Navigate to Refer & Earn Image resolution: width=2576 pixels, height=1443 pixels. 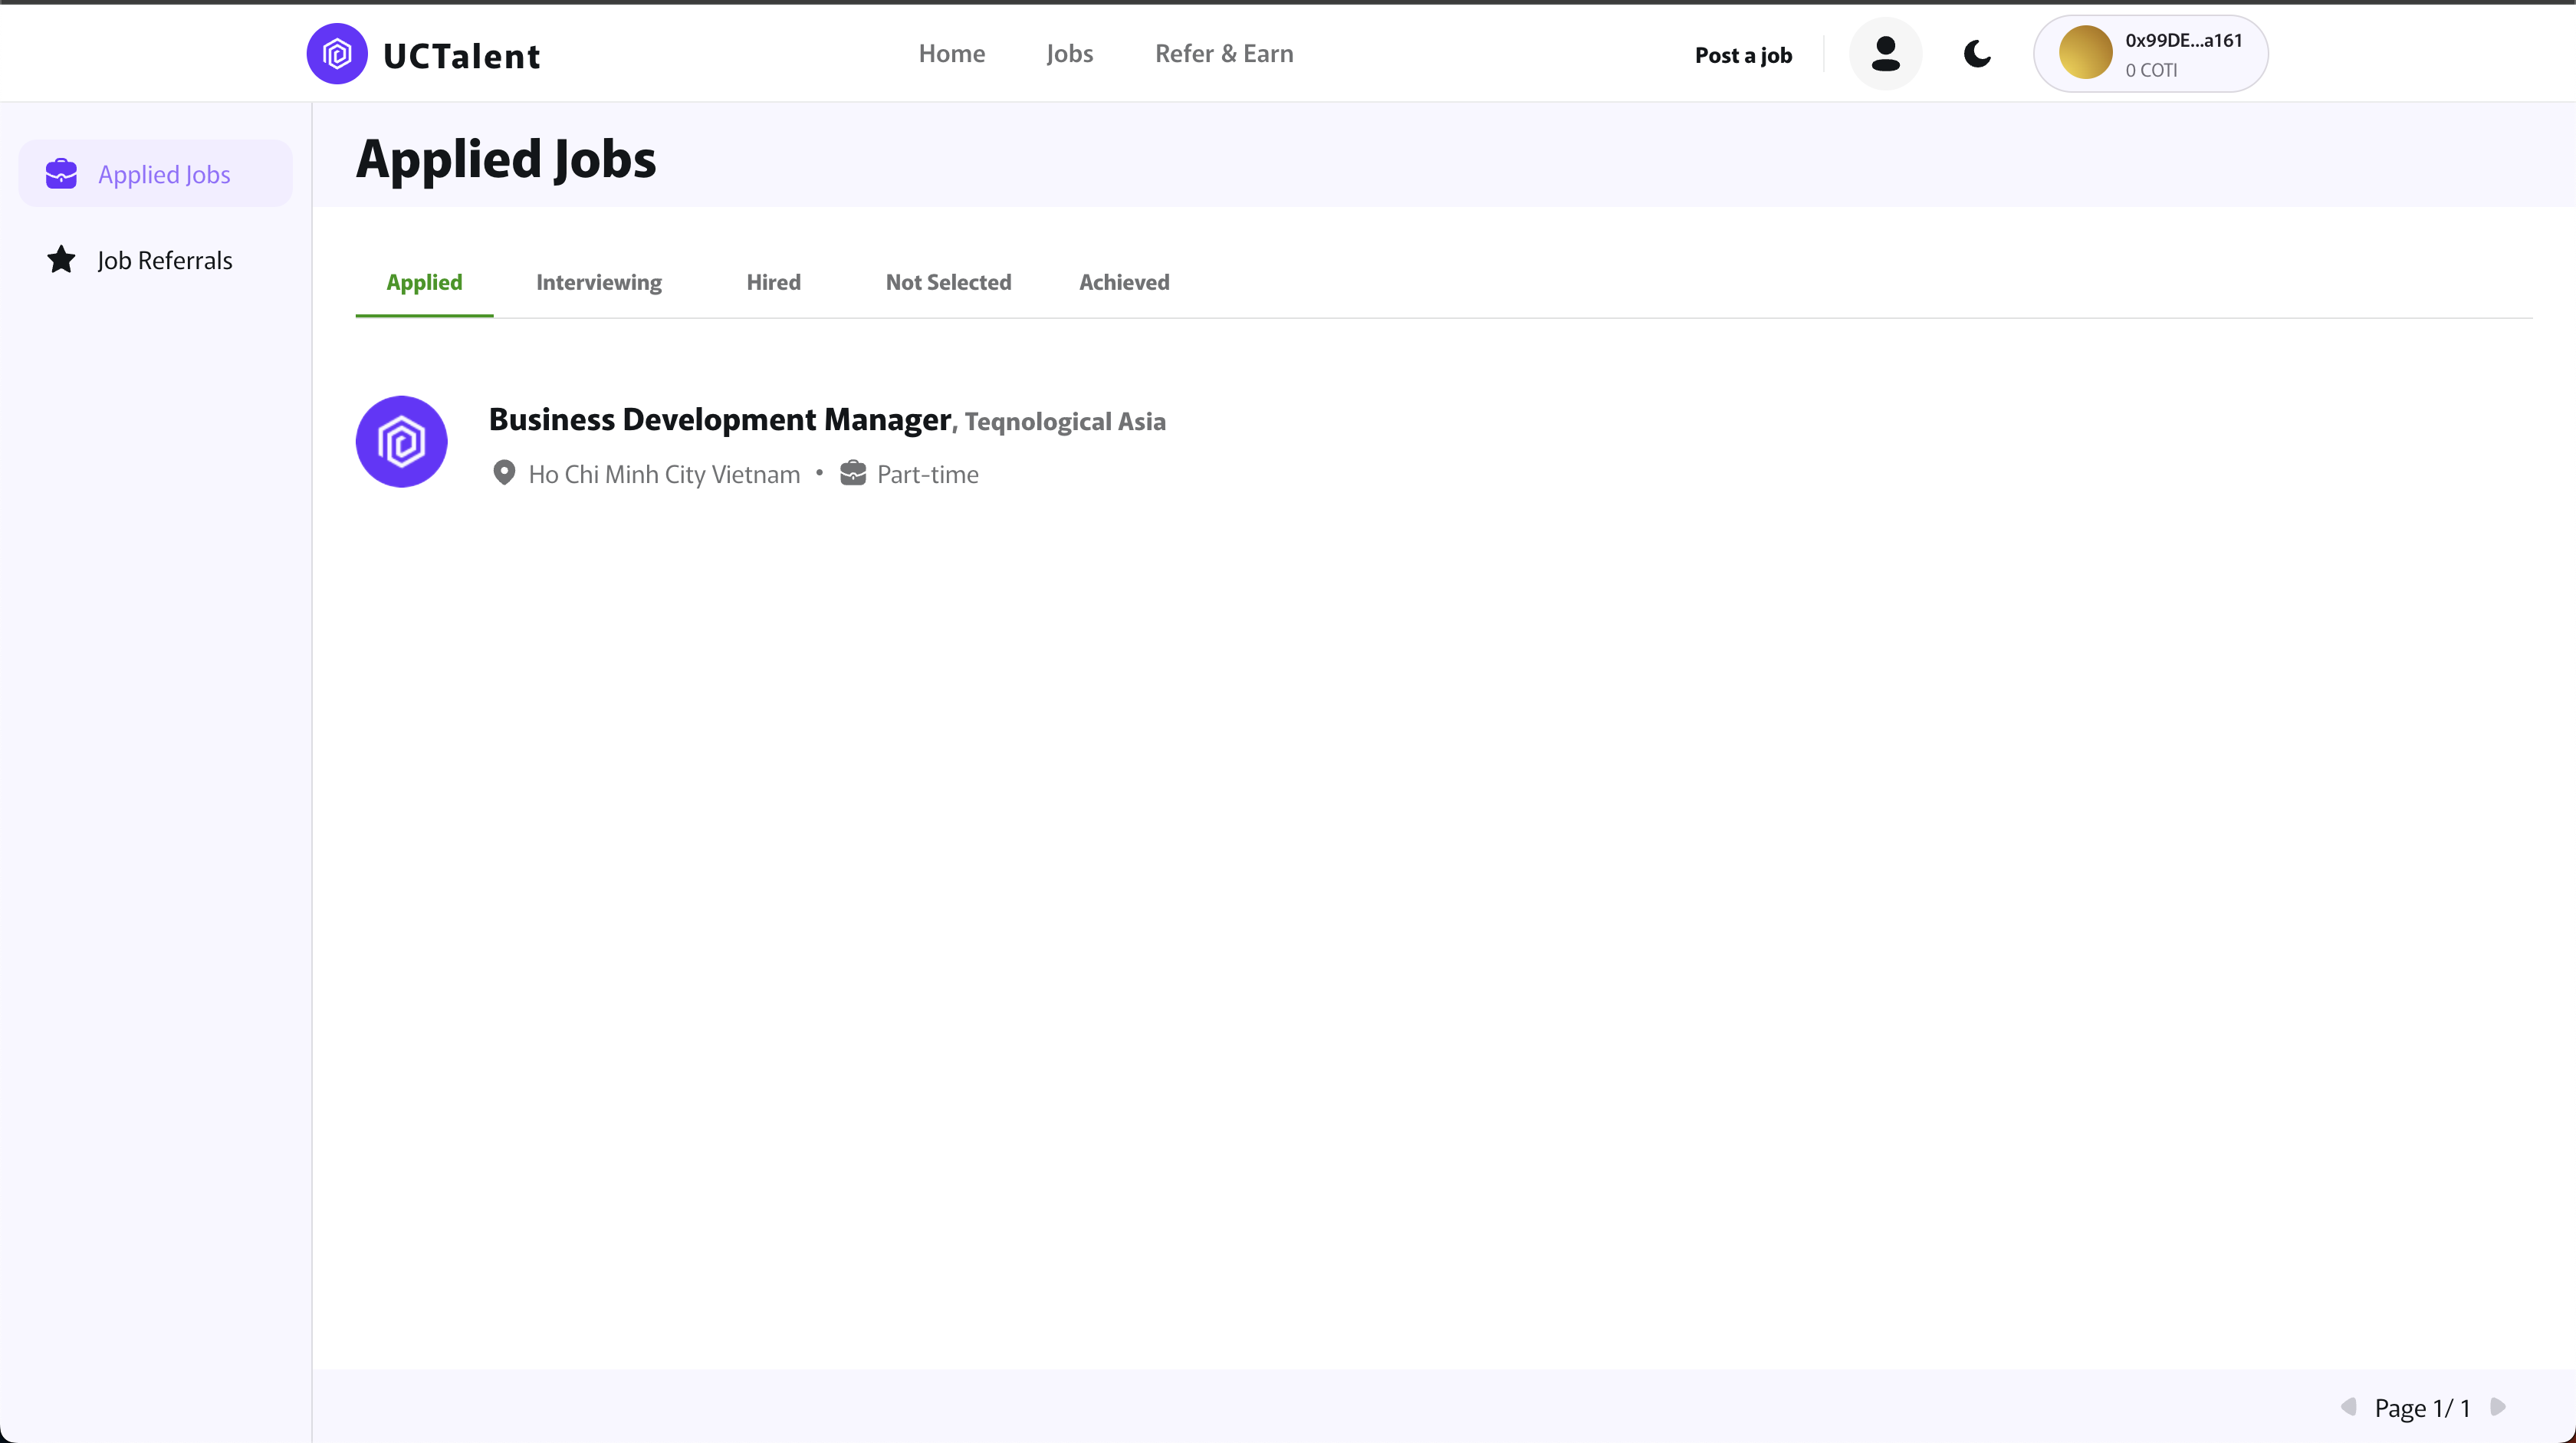1224,54
